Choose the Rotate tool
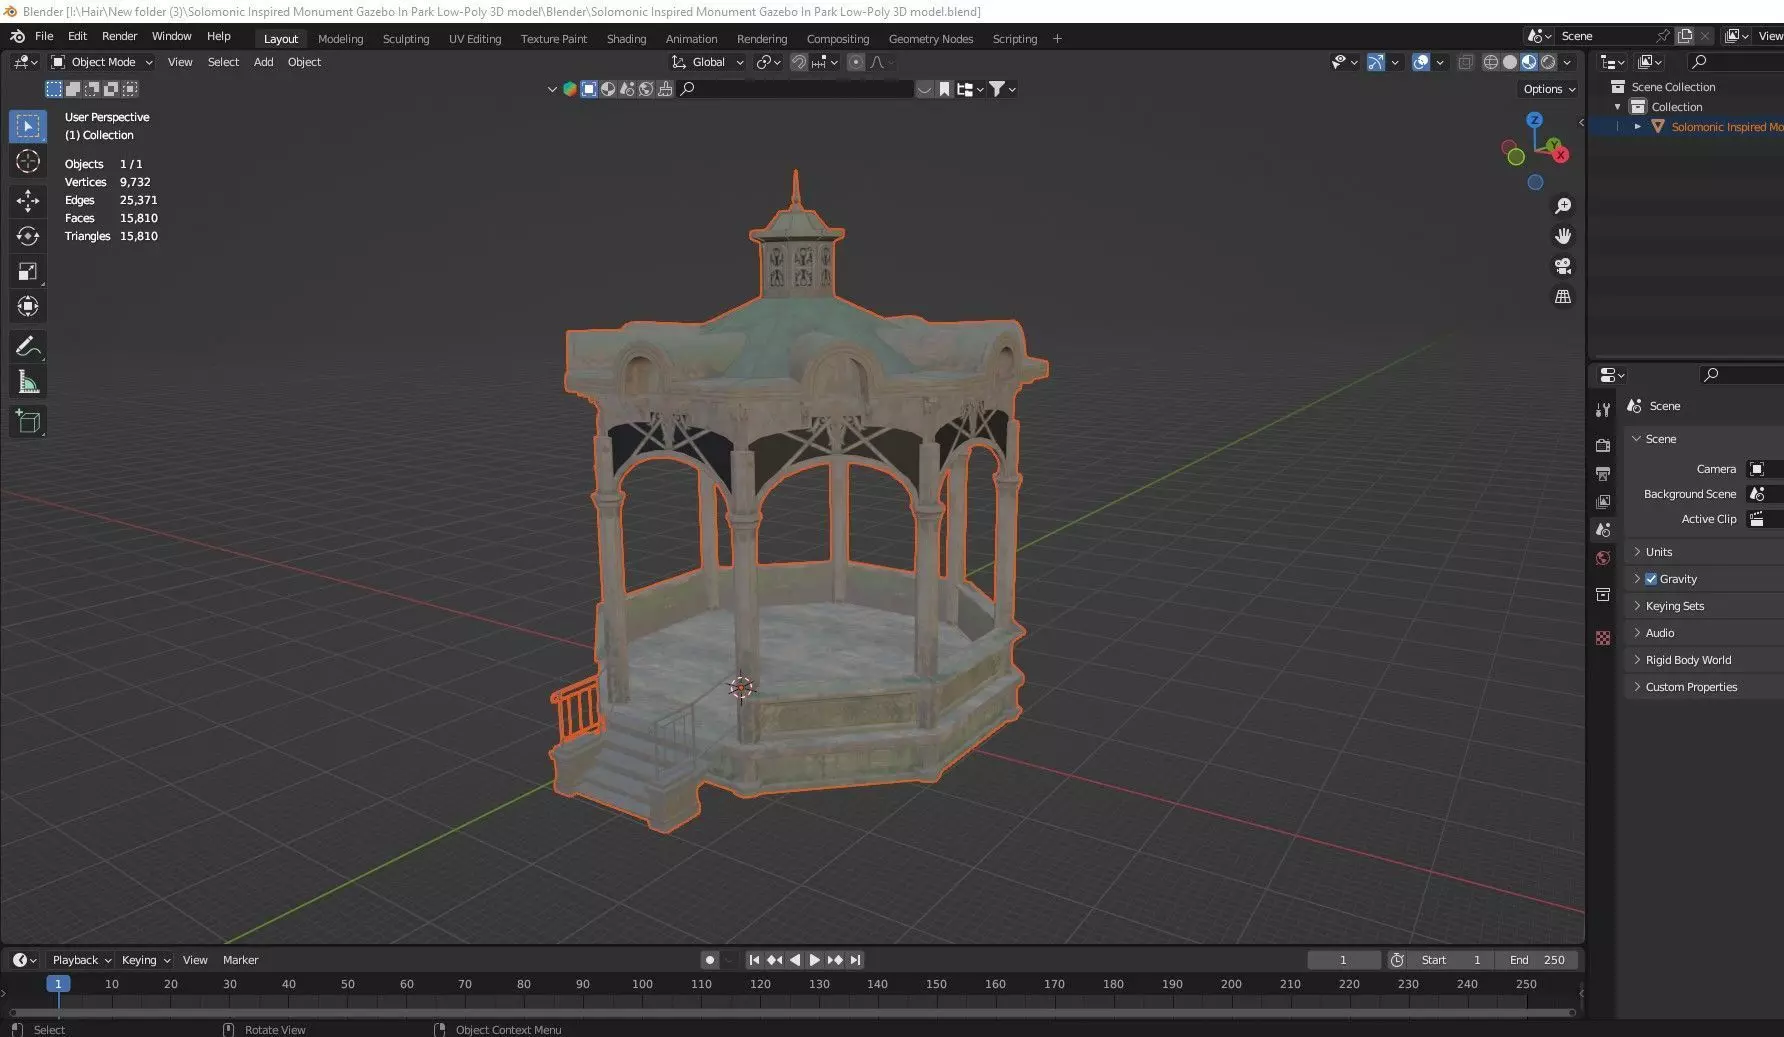 point(28,236)
